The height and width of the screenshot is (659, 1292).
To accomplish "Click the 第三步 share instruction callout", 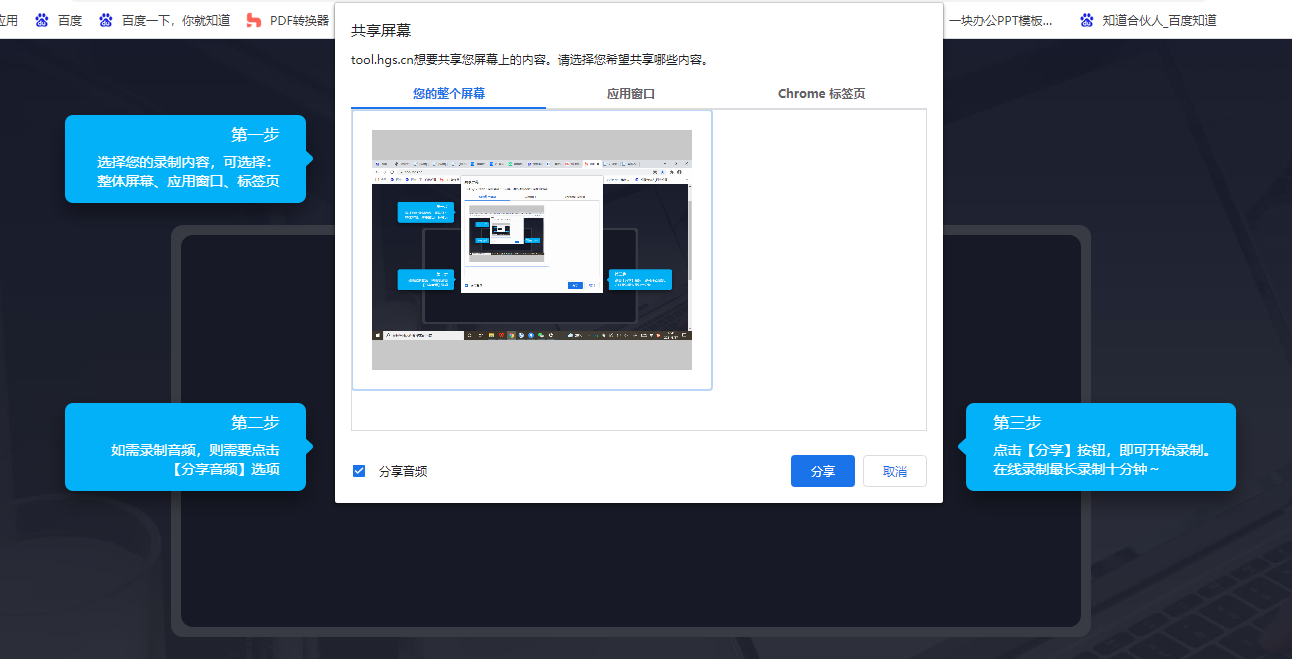I will click(x=1100, y=447).
